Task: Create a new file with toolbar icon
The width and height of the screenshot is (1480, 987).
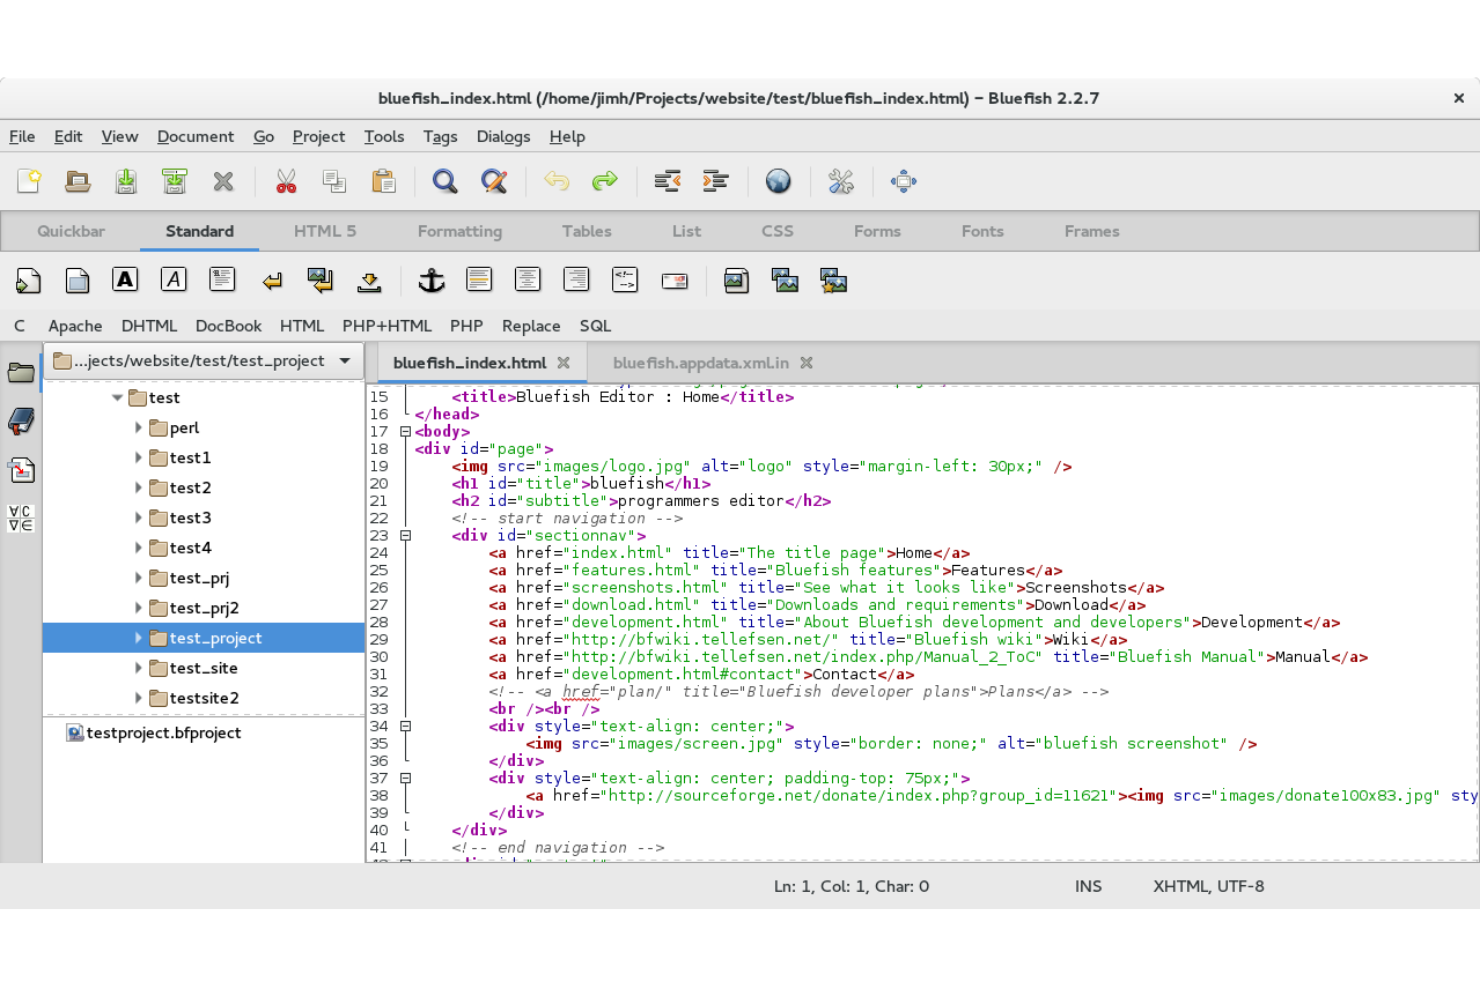Action: pyautogui.click(x=29, y=181)
